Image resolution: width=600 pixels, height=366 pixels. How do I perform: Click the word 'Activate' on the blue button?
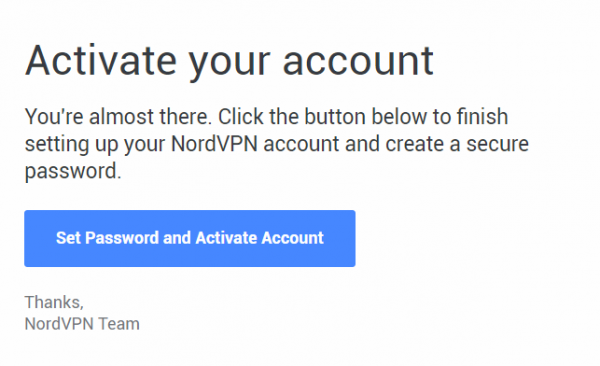point(226,238)
